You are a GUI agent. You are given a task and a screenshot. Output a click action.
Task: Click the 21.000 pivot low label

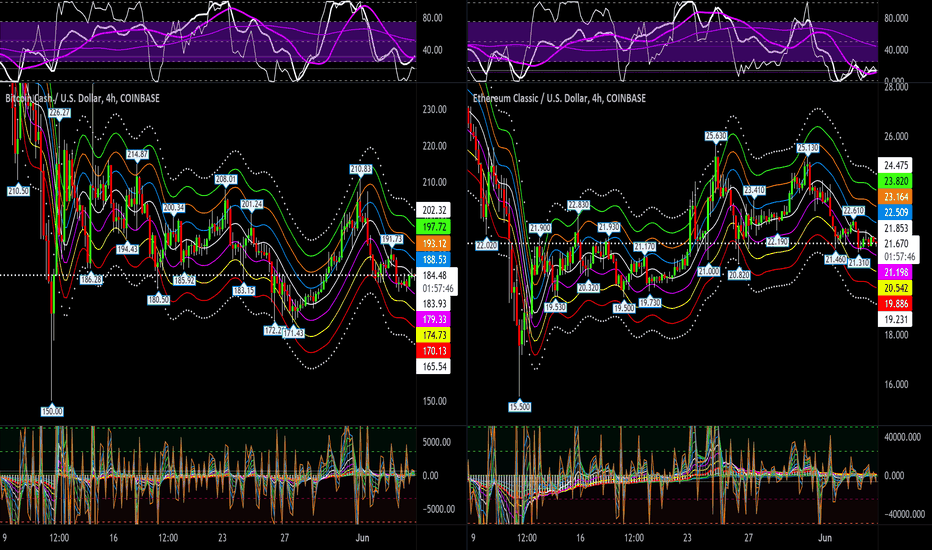point(709,271)
